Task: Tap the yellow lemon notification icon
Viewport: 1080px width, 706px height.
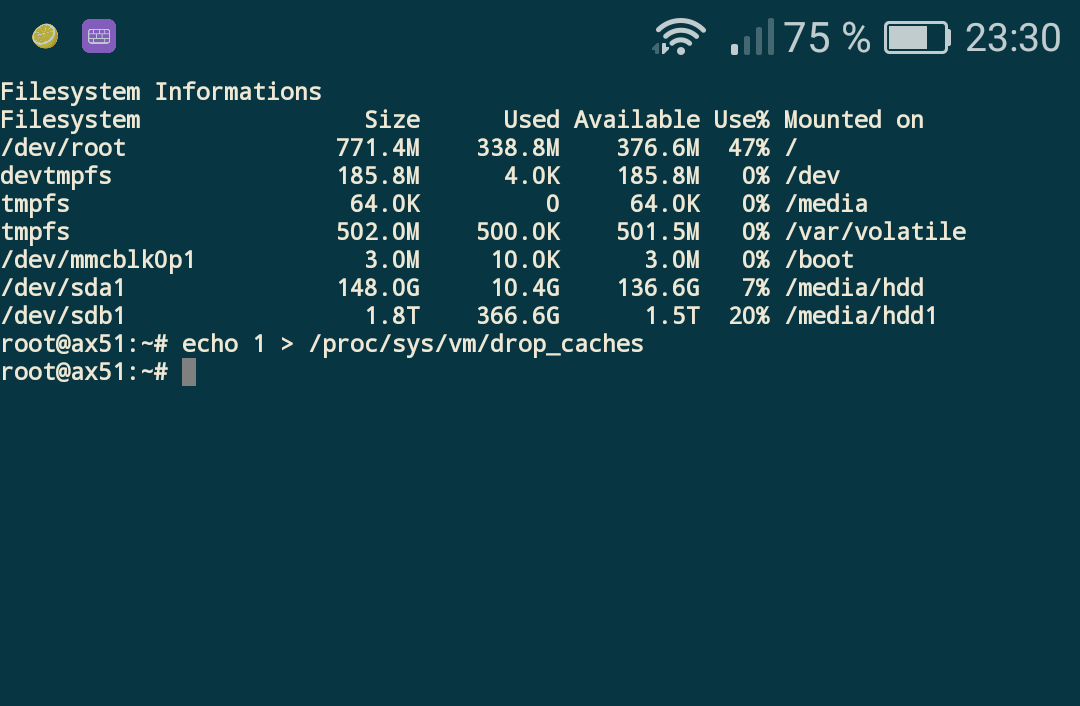Action: pyautogui.click(x=45, y=37)
